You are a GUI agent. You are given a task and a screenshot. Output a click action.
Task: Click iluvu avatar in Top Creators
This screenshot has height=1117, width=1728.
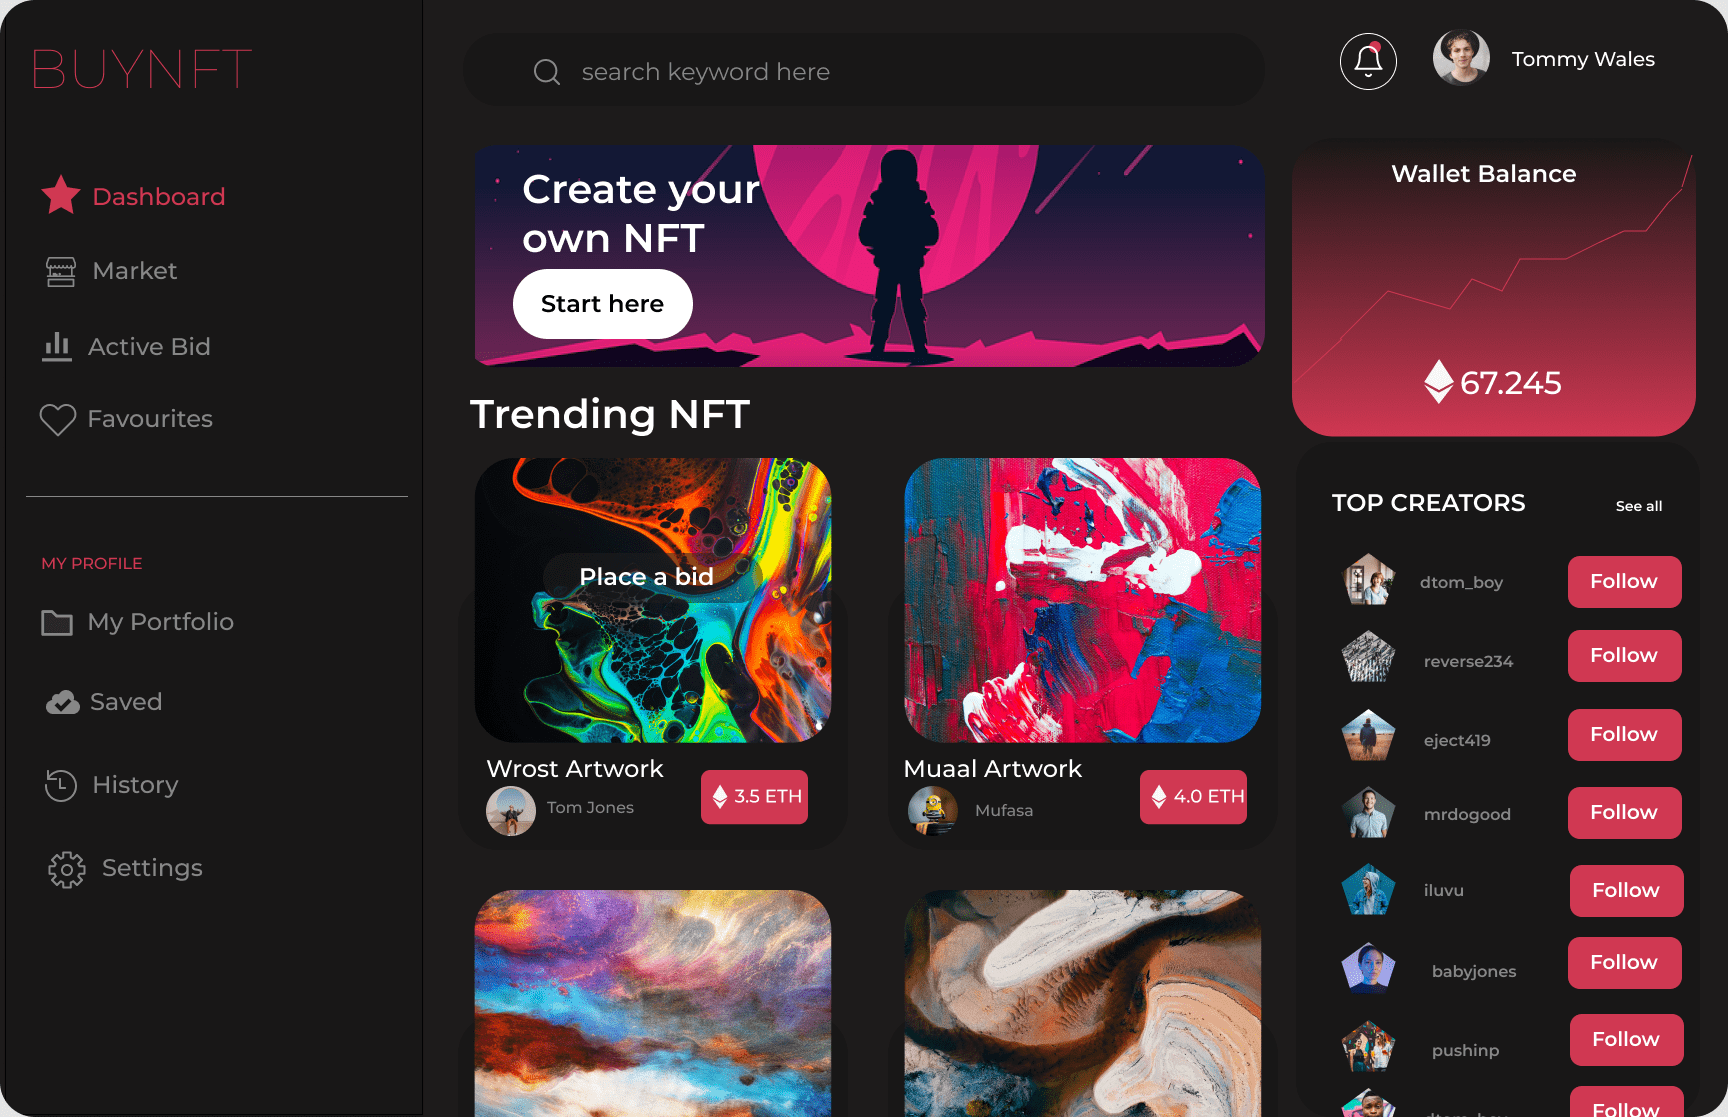click(1368, 890)
